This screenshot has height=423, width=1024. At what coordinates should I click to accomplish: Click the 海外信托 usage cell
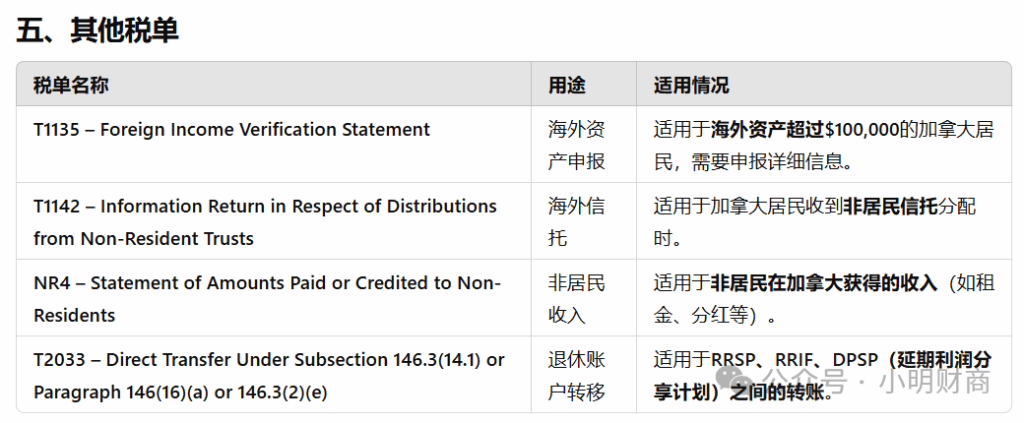click(577, 222)
